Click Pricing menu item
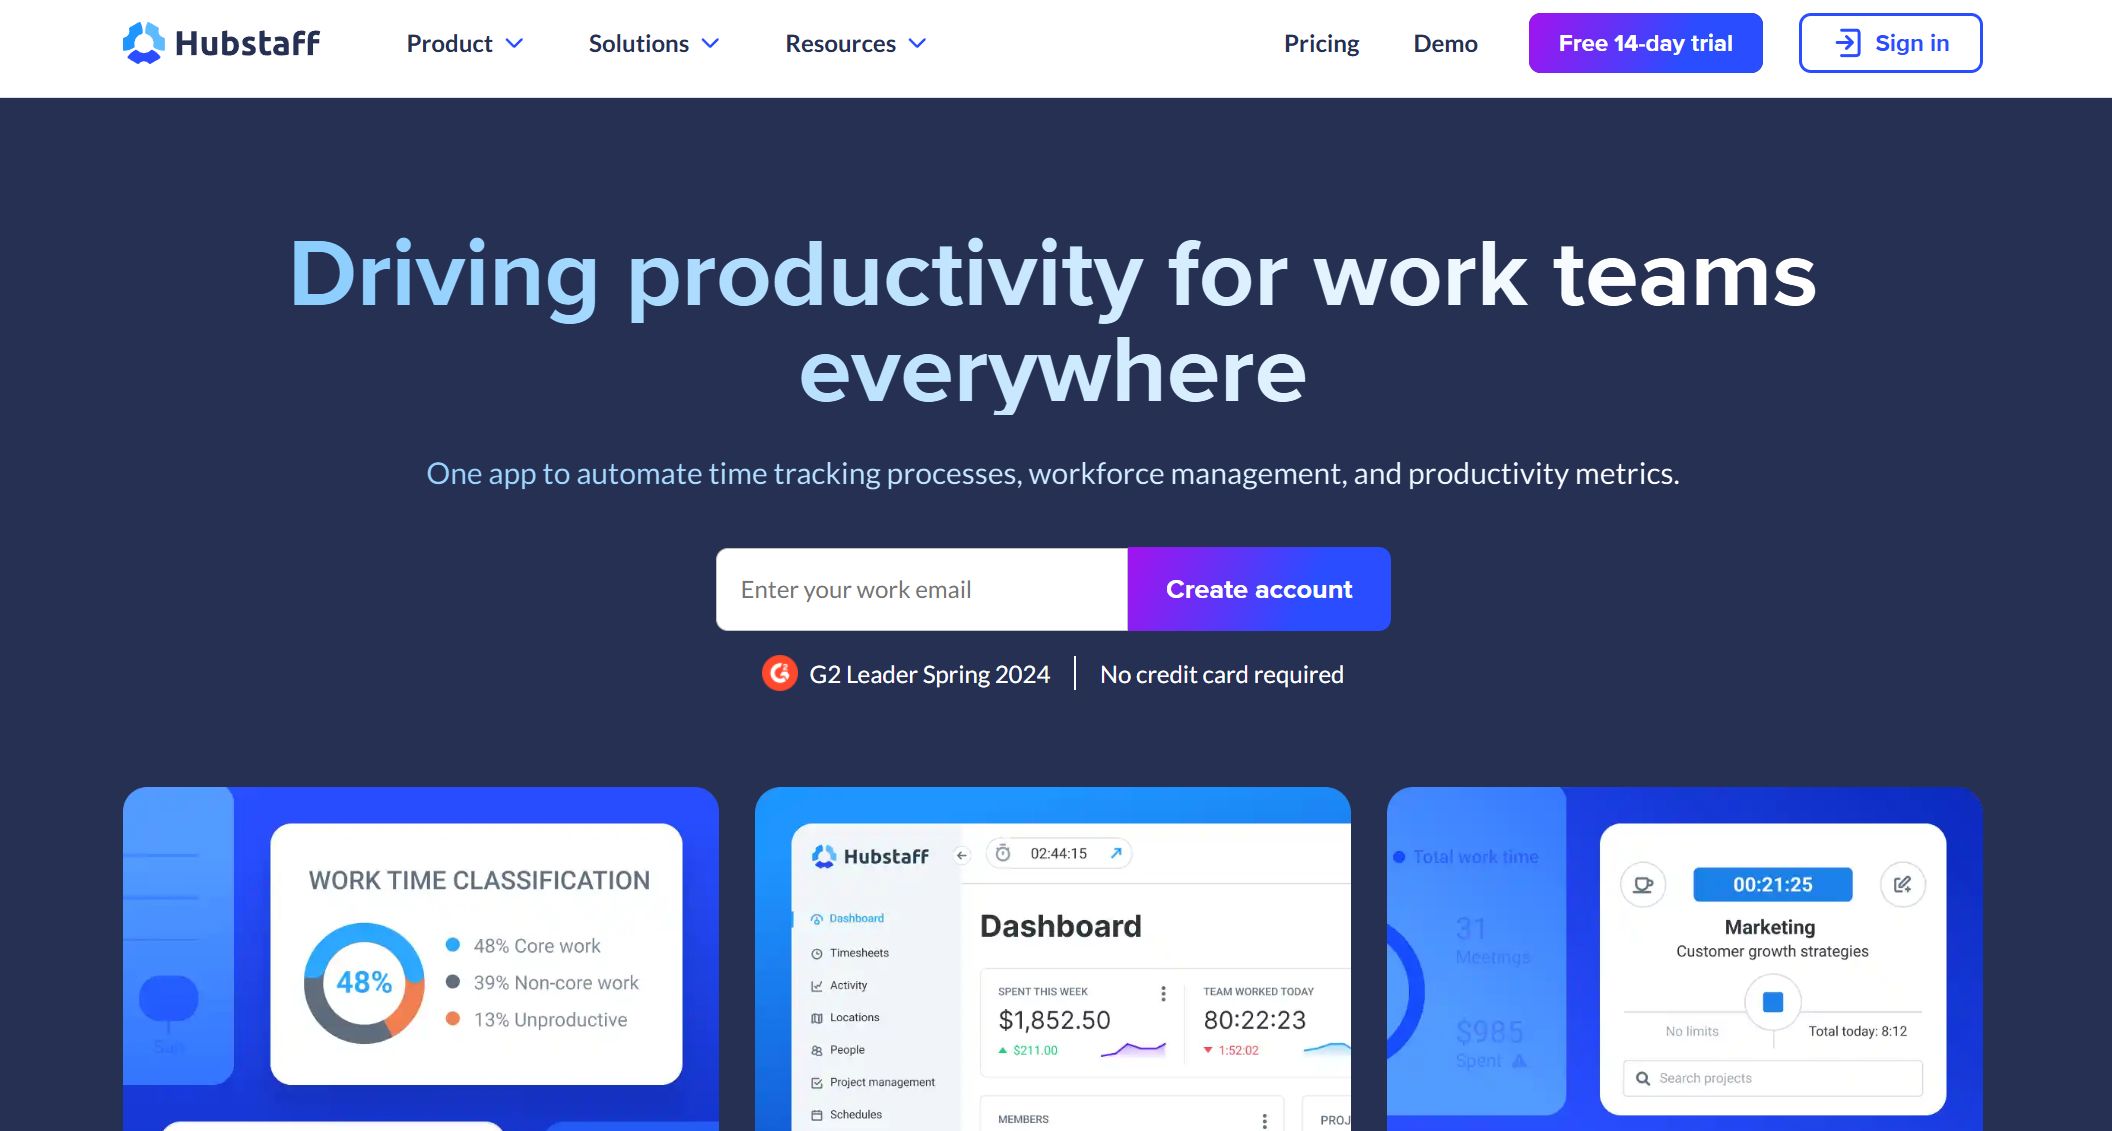This screenshot has width=2112, height=1131. pos(1321,43)
